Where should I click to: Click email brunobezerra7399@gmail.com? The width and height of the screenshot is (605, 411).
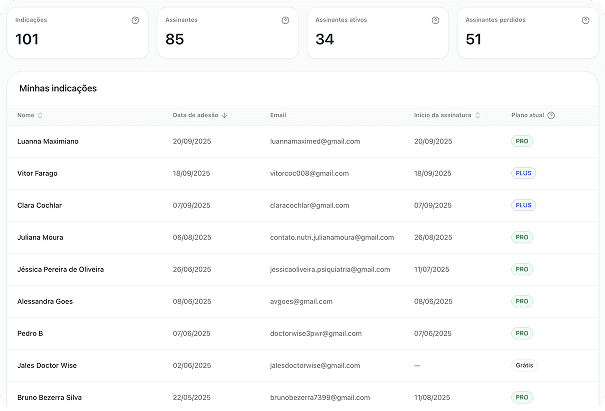(x=320, y=398)
